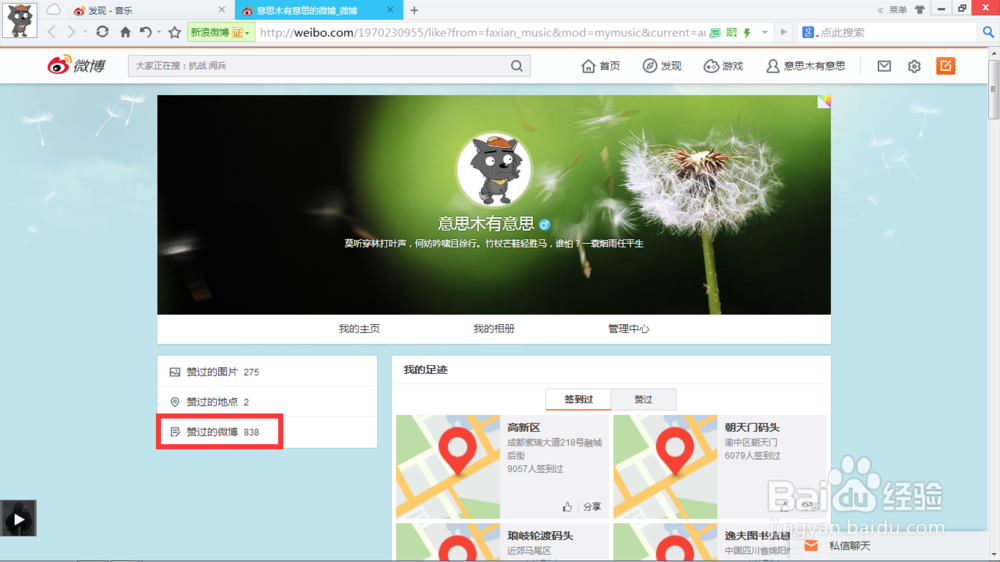Click the 朝天门码头 location title
1000x562 pixels.
point(752,427)
